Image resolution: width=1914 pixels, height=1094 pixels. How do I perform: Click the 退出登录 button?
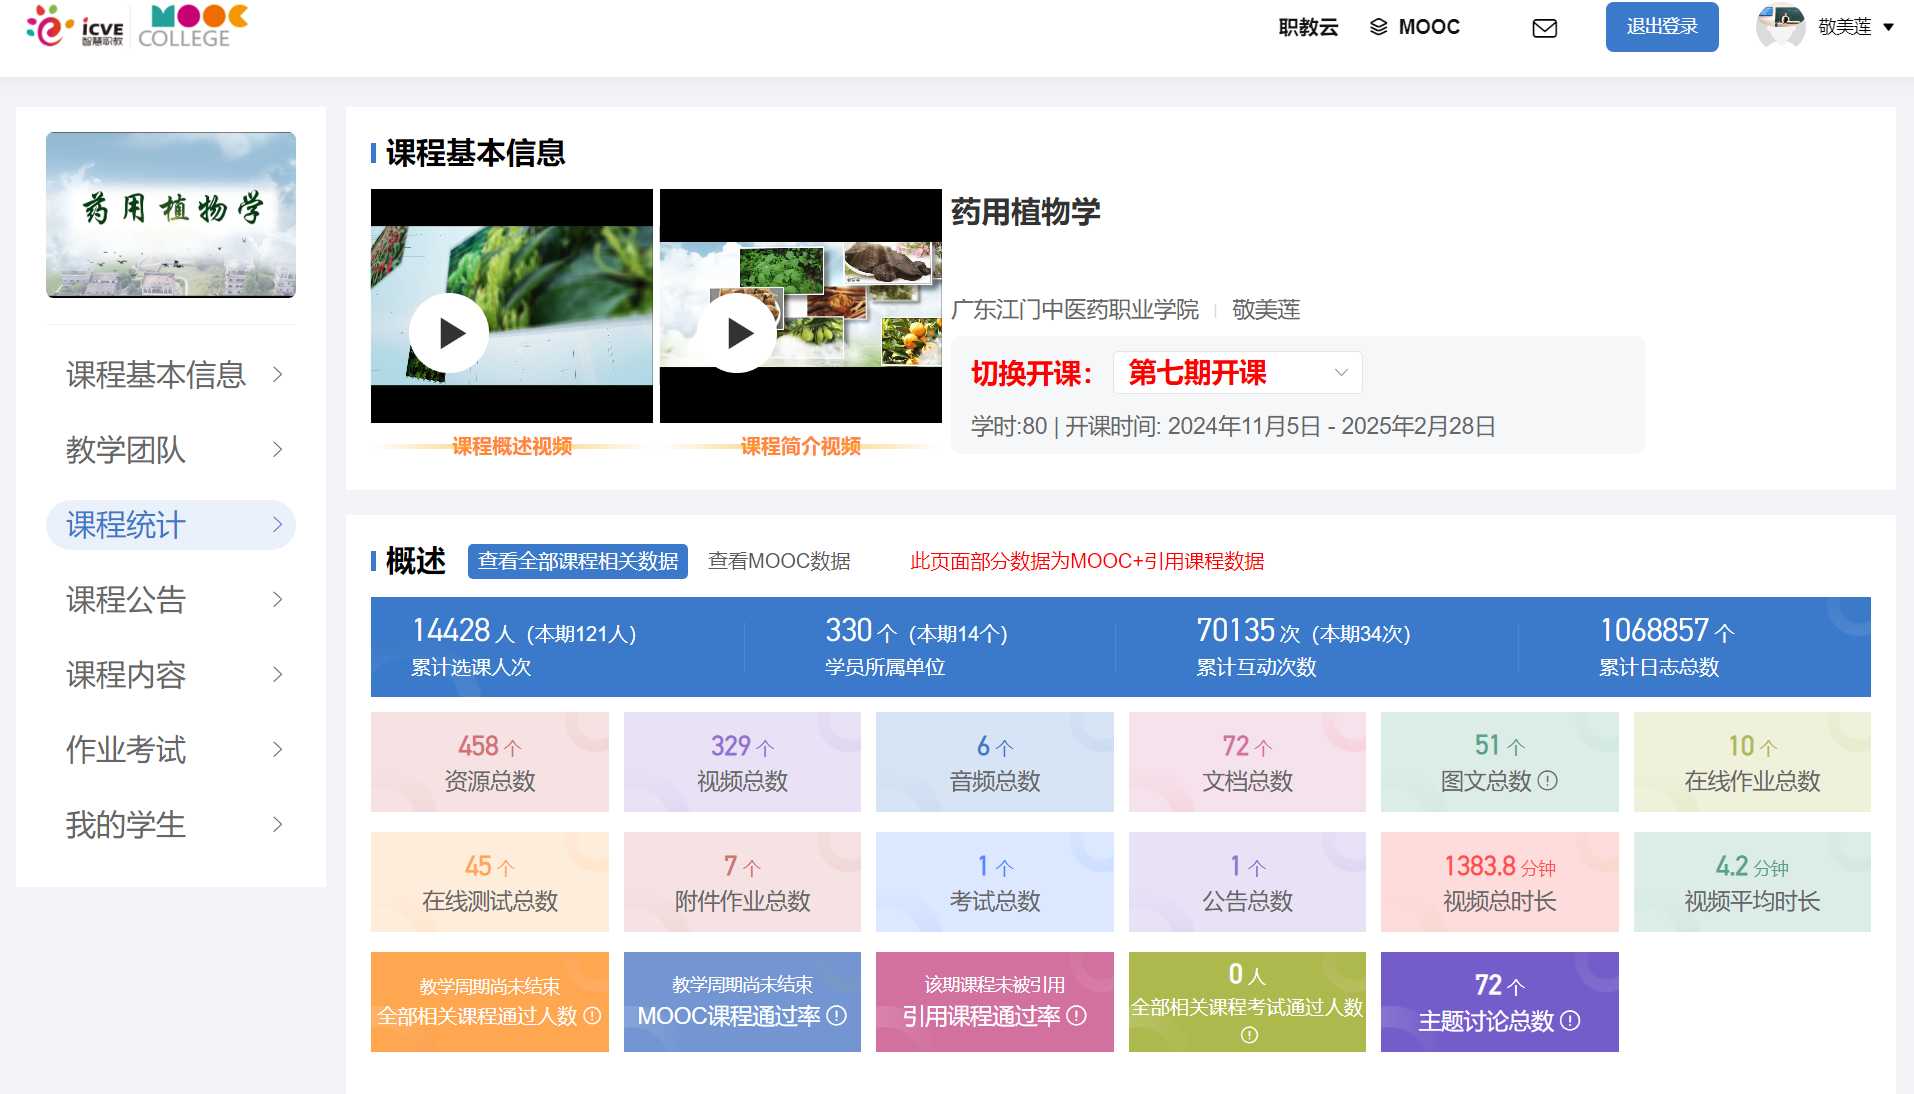pos(1661,27)
